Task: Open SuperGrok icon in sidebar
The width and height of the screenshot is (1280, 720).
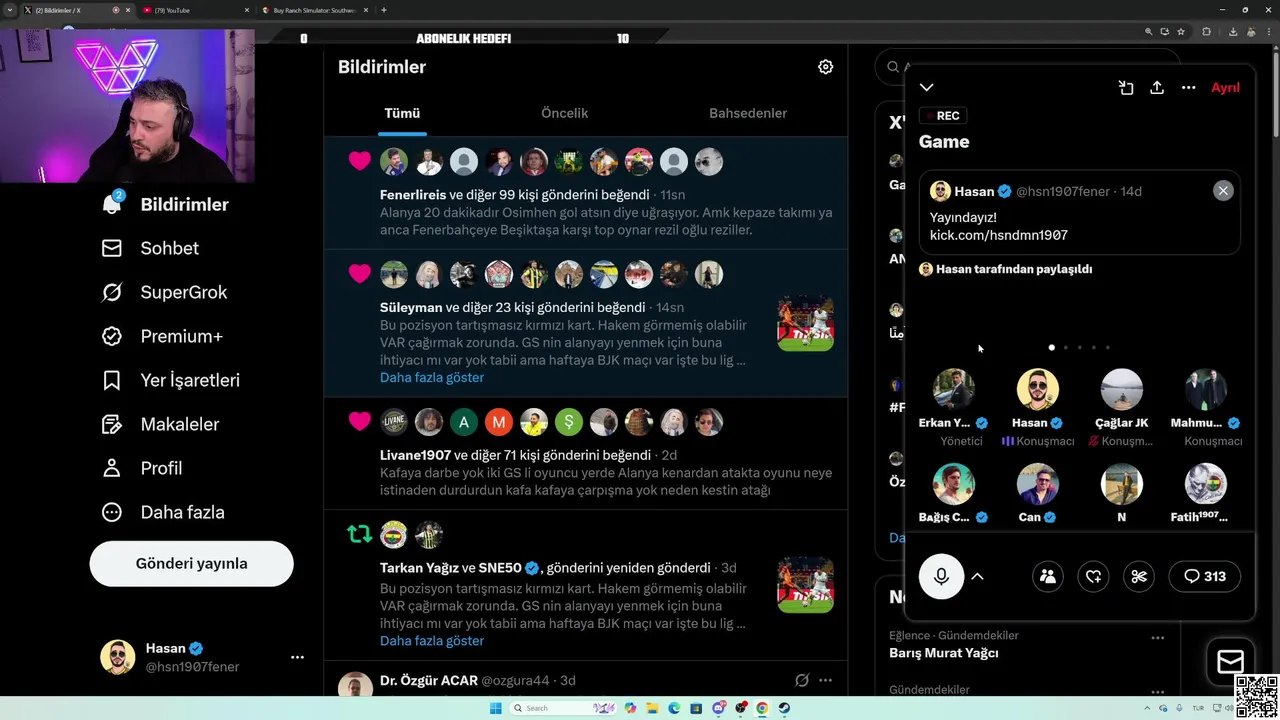Action: click(112, 292)
